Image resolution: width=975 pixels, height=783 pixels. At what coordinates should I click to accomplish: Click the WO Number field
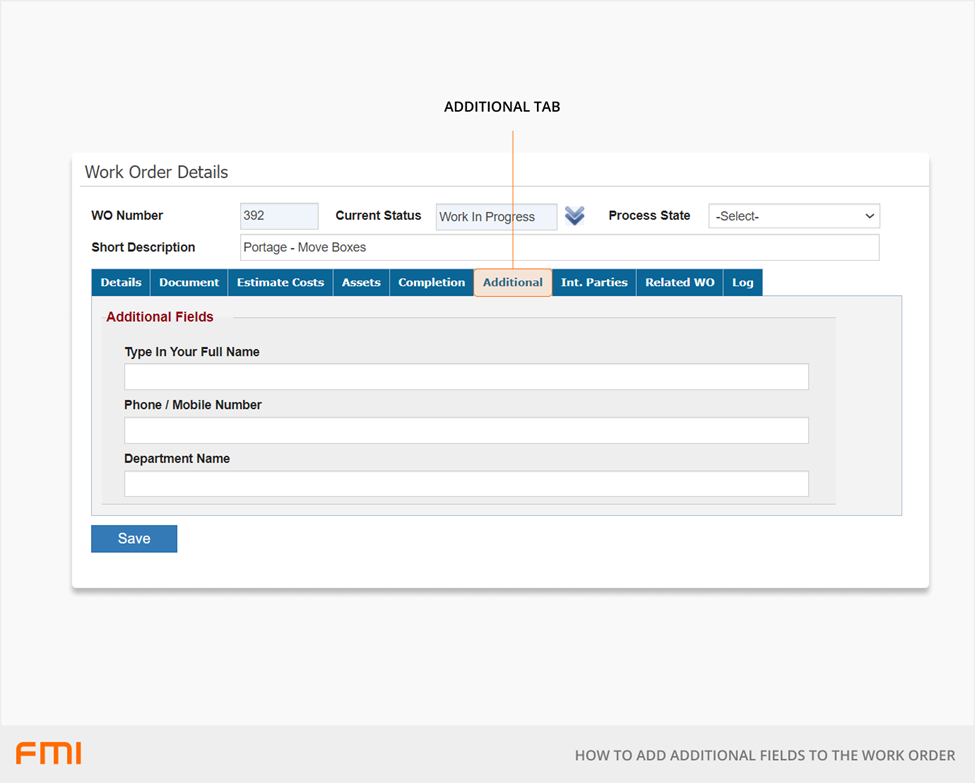point(279,216)
